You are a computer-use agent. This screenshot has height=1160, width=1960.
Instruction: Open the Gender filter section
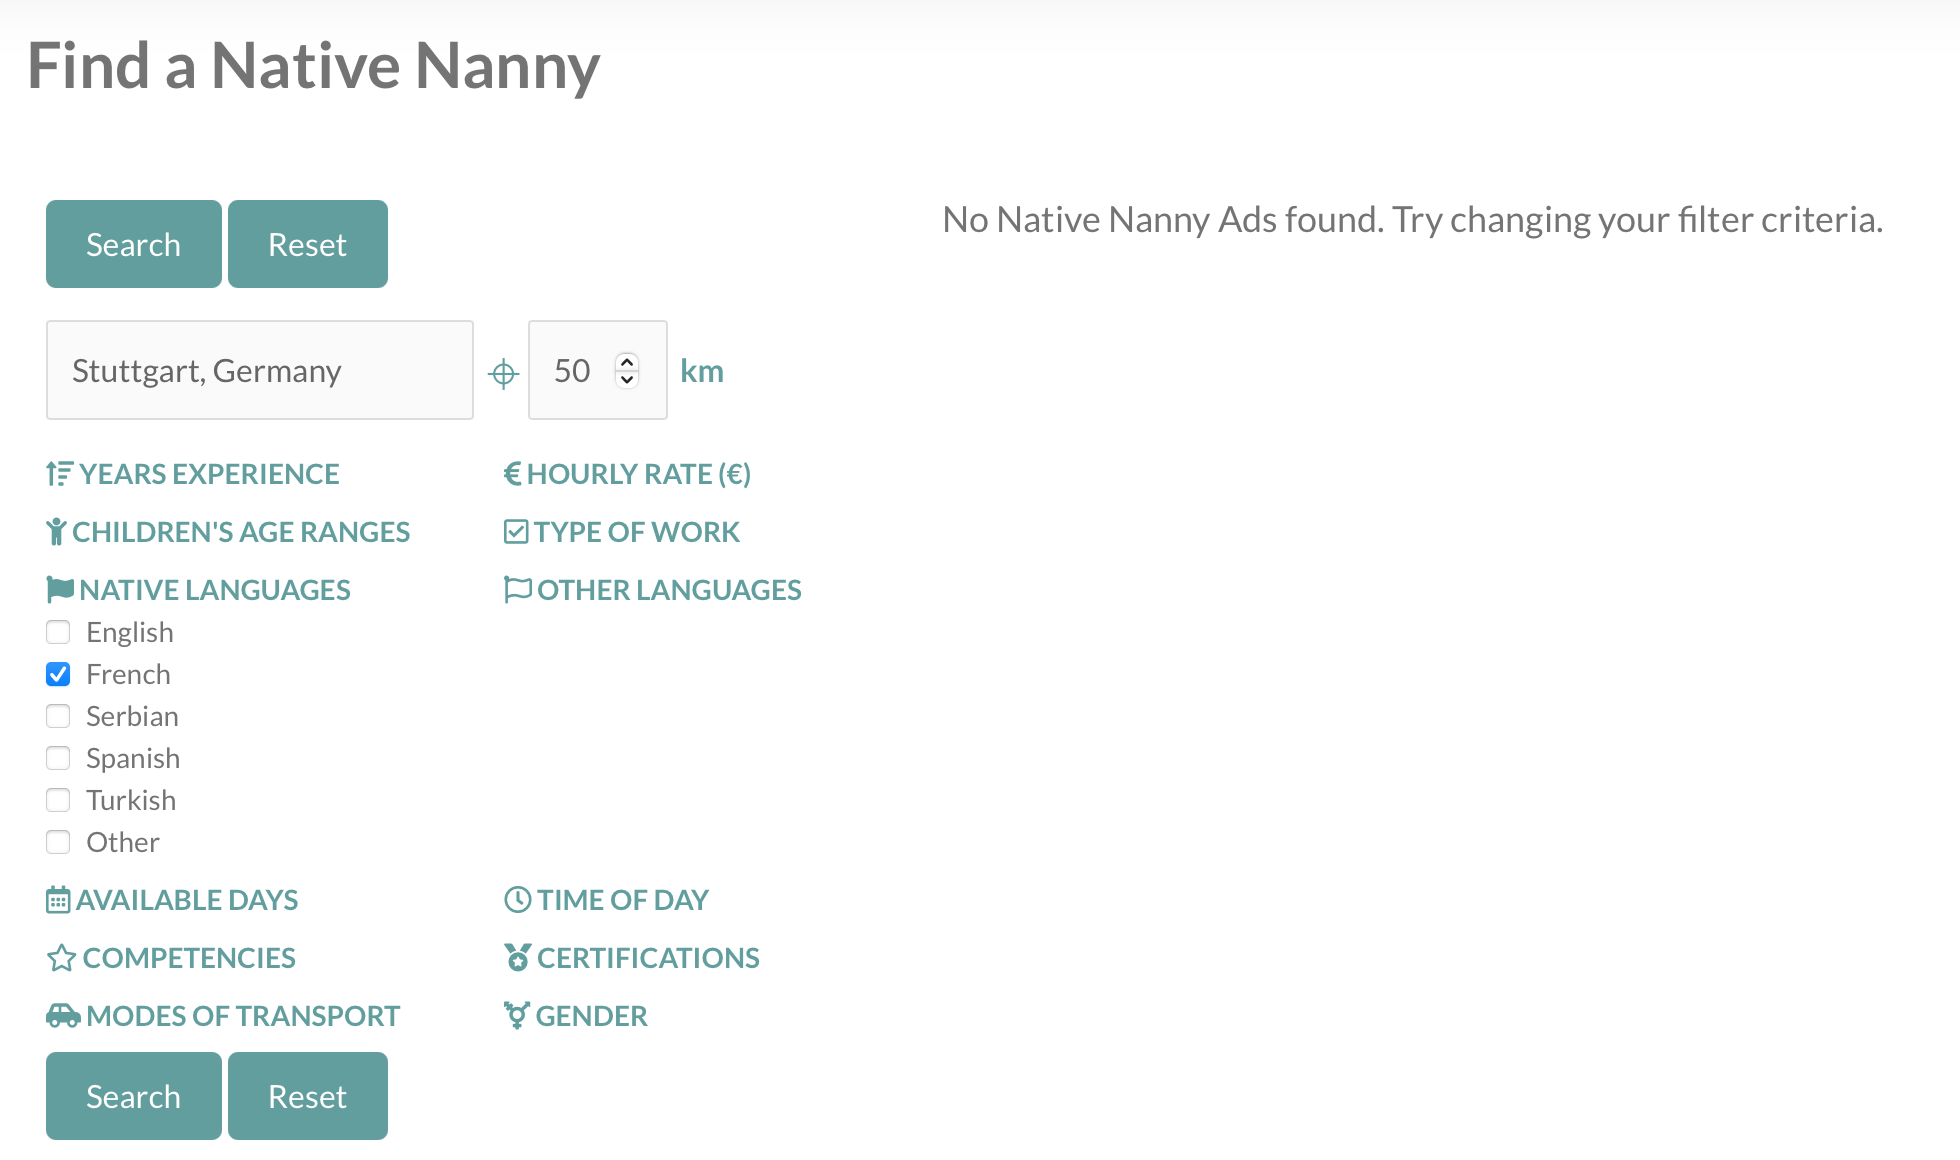(x=576, y=1016)
